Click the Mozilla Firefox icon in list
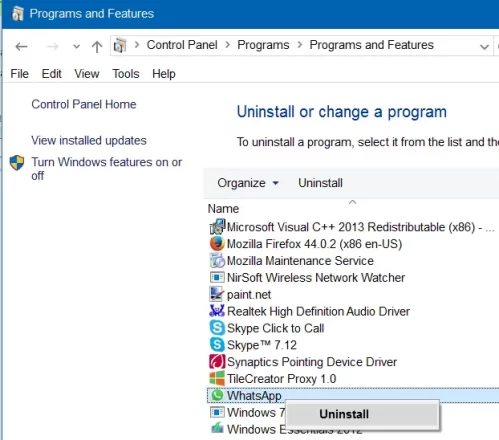 click(x=217, y=244)
